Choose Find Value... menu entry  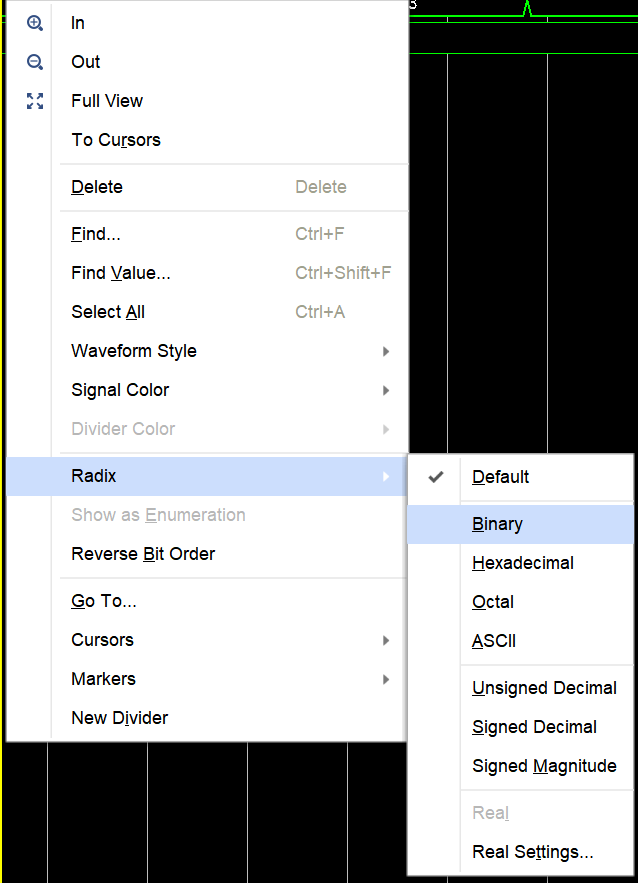[121, 273]
